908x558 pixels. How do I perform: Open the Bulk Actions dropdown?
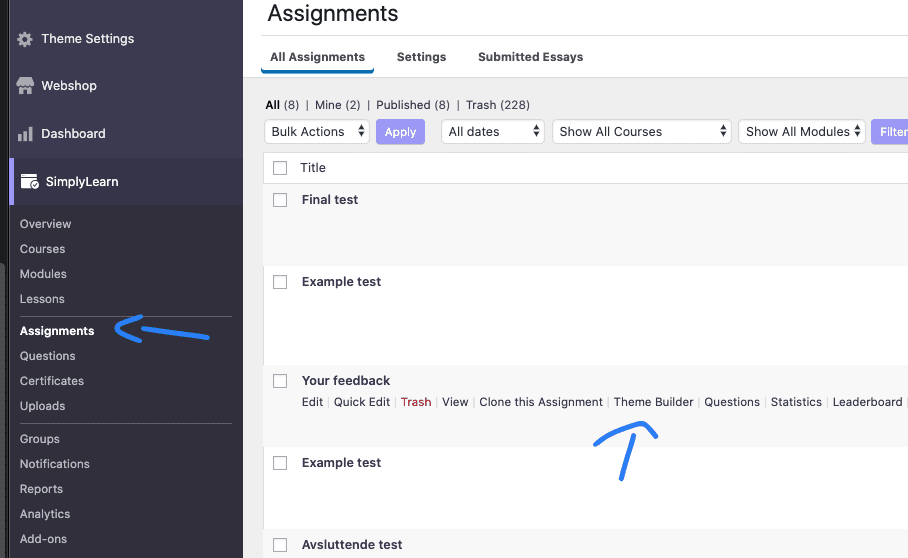[318, 132]
